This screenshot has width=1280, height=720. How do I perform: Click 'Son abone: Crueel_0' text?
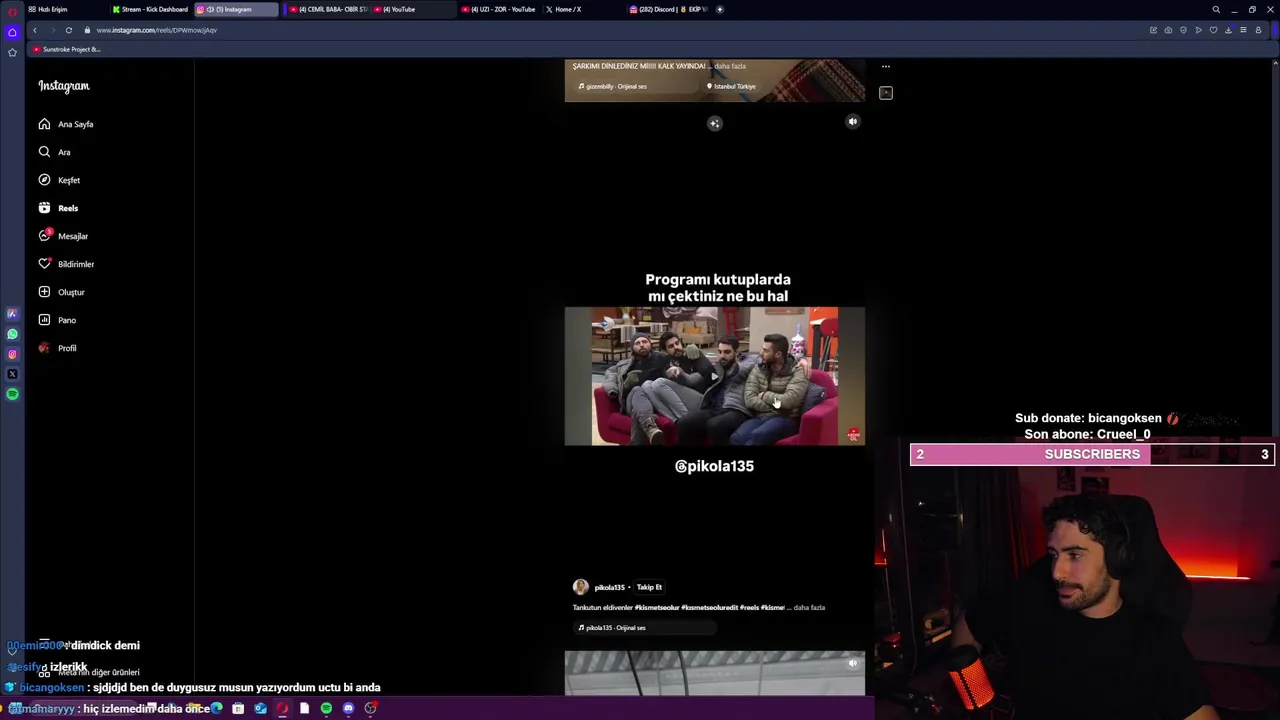(1087, 434)
